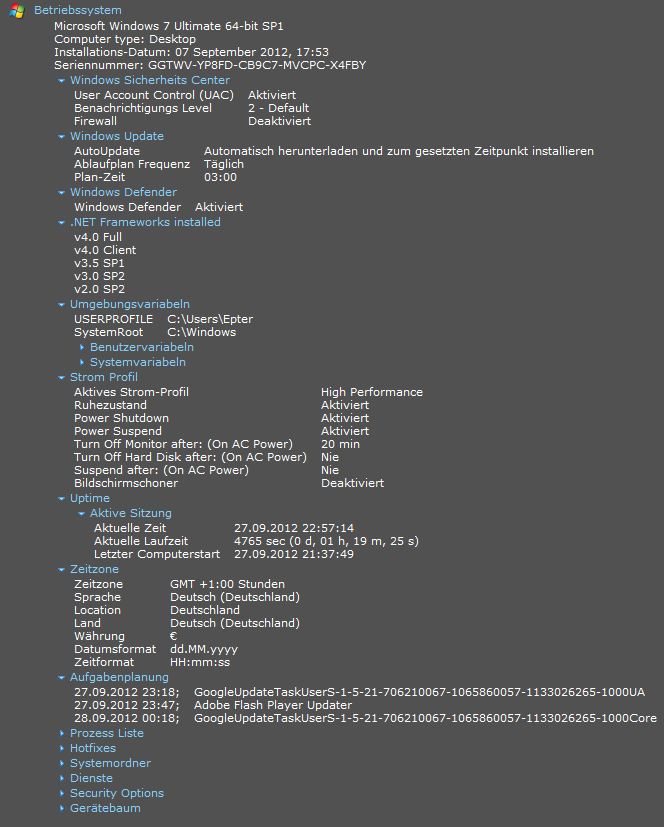Collapse the Aufgabenplanung section
The width and height of the screenshot is (664, 827).
[119, 677]
